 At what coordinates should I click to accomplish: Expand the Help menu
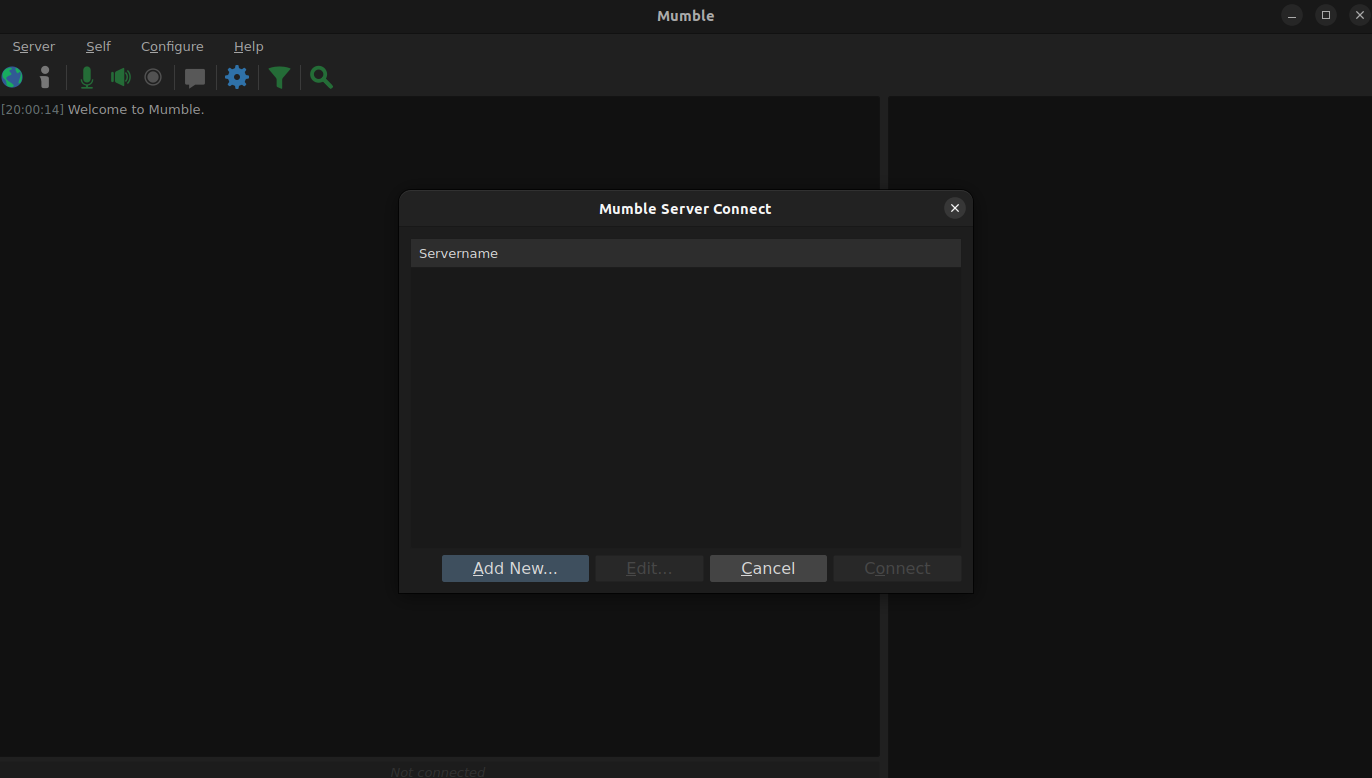coord(248,46)
